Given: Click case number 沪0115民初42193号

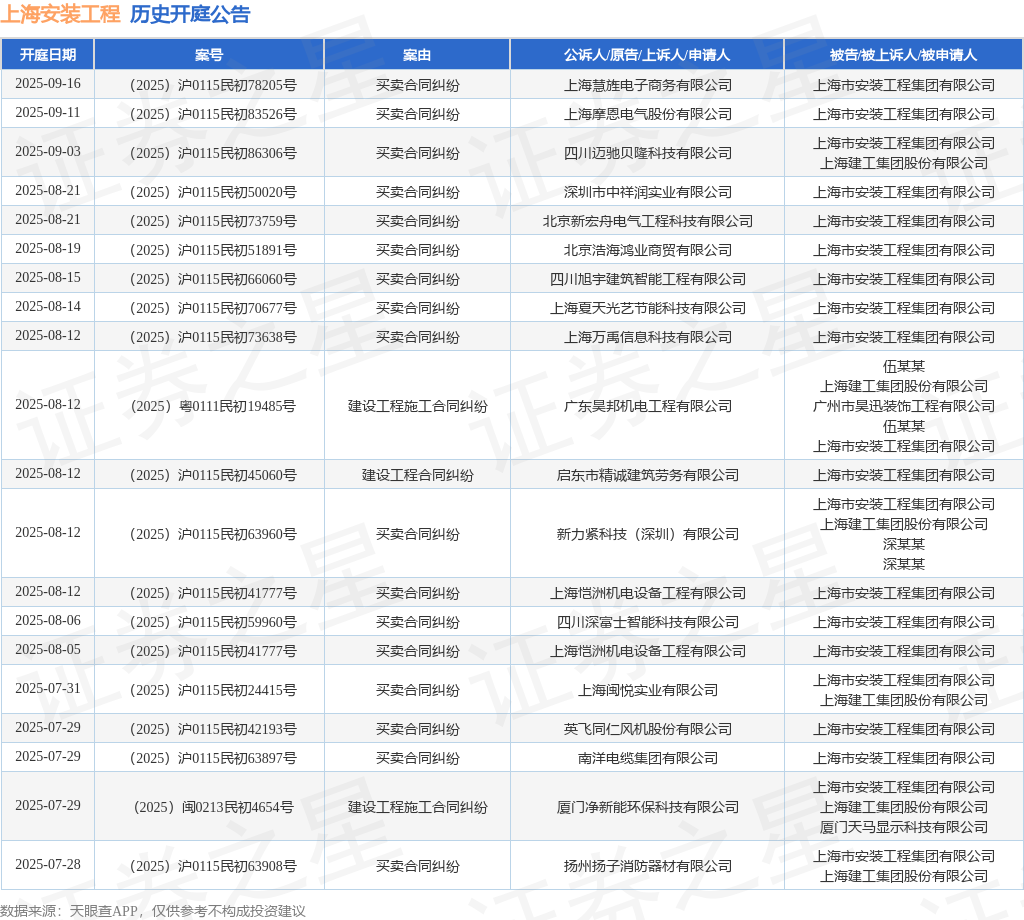Looking at the screenshot, I should [213, 729].
